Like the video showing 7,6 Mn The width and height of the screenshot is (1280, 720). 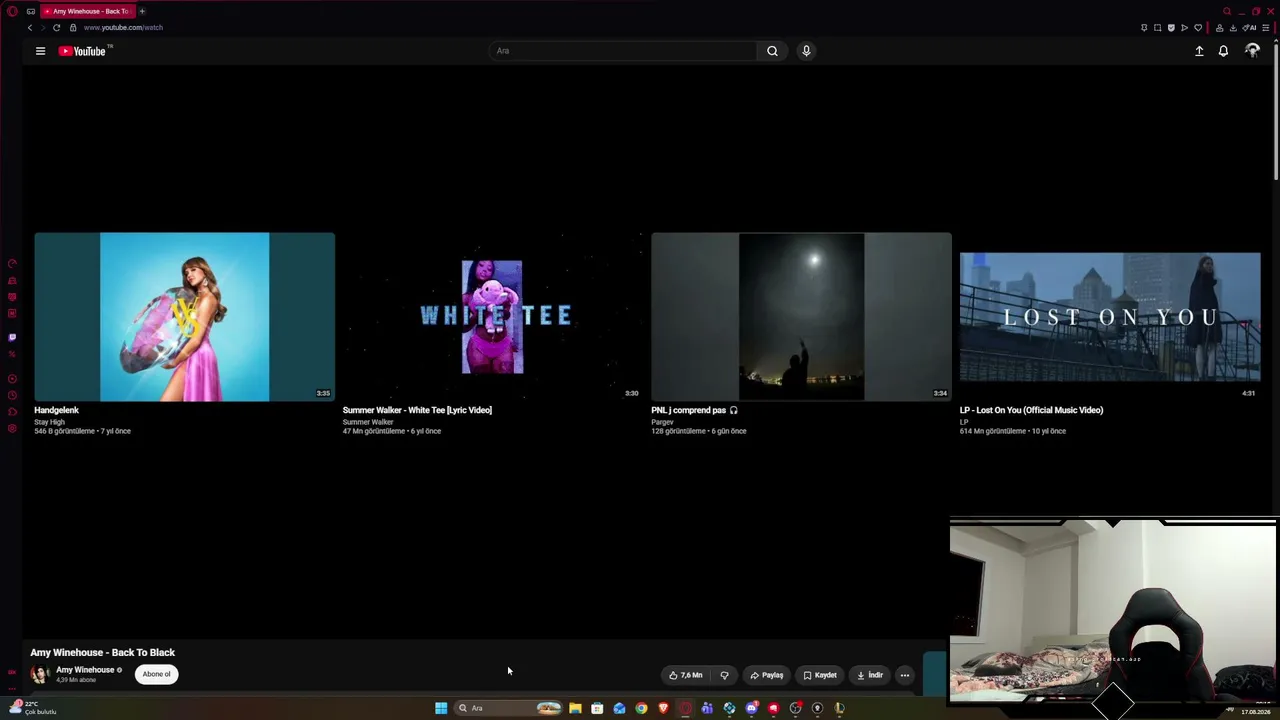(x=687, y=675)
